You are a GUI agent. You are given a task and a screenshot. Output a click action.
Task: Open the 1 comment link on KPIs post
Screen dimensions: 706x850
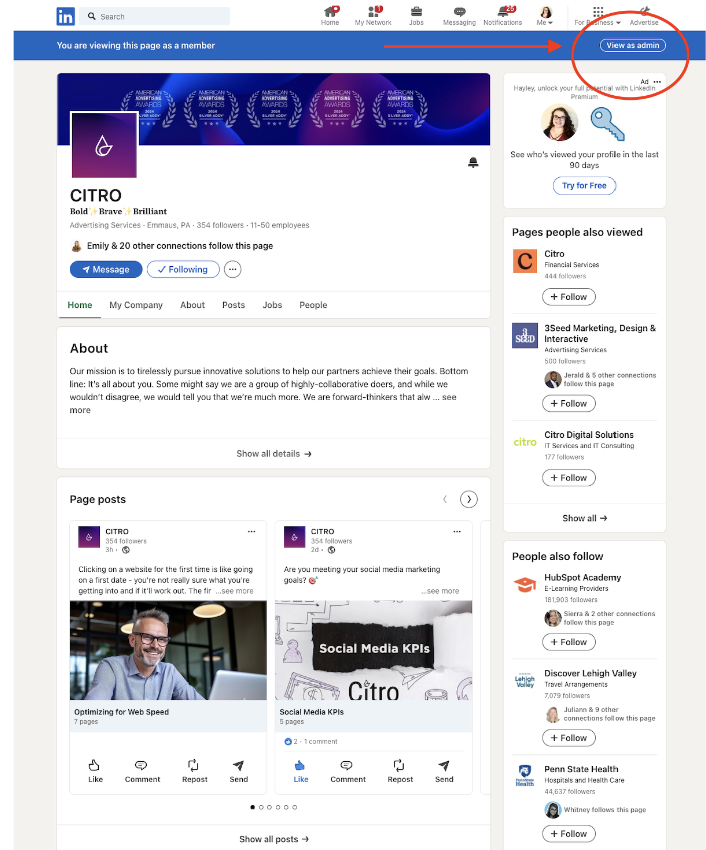click(320, 742)
